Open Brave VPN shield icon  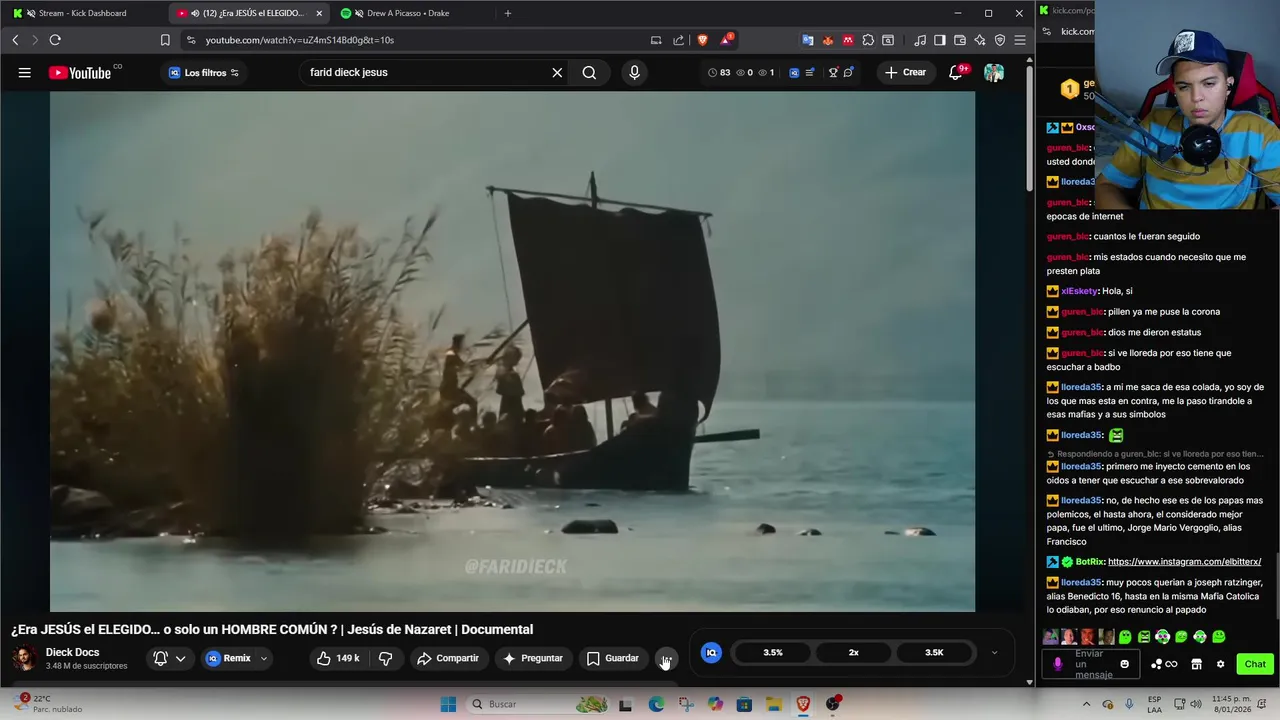click(1000, 40)
